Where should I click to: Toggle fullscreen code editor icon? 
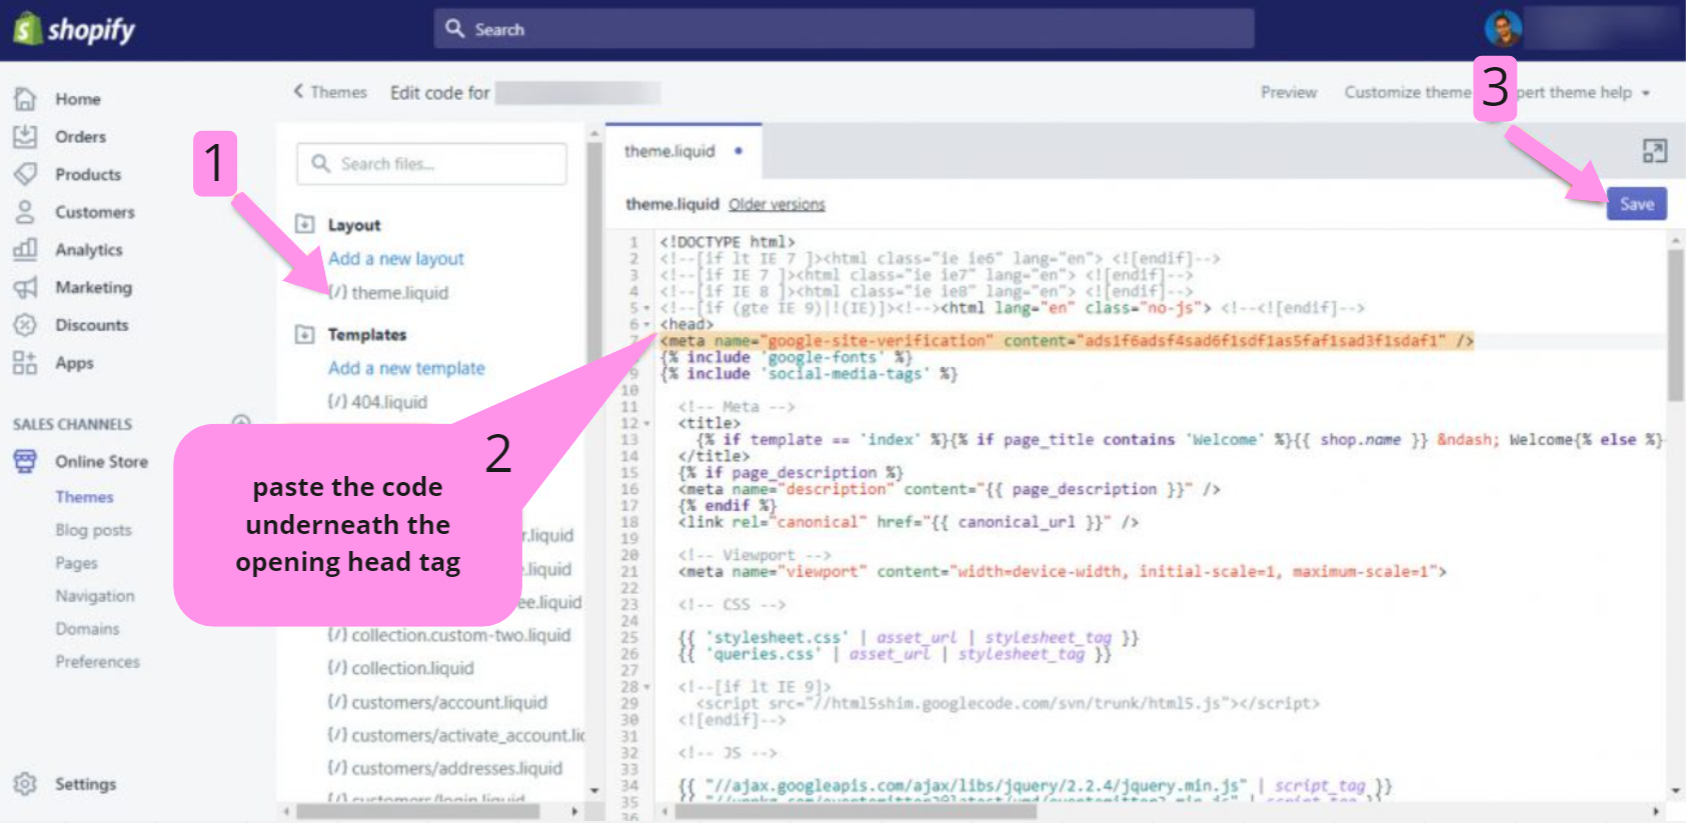(x=1654, y=151)
